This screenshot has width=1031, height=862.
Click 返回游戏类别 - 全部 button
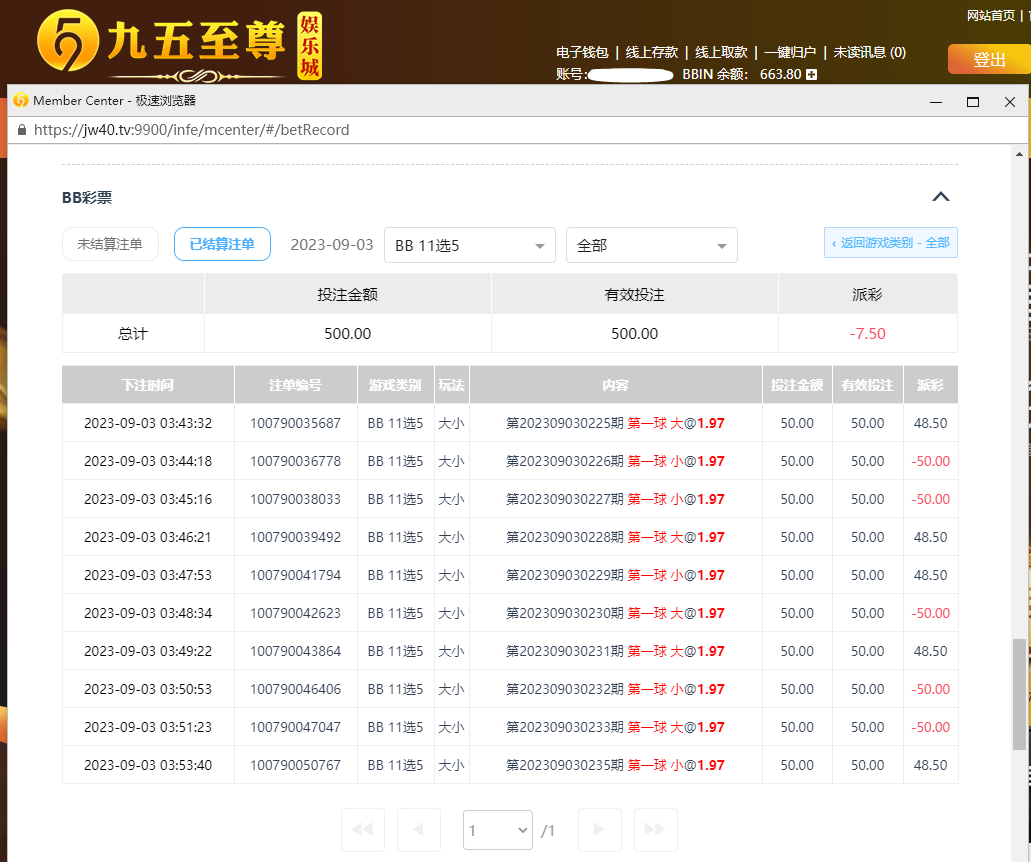pos(890,242)
